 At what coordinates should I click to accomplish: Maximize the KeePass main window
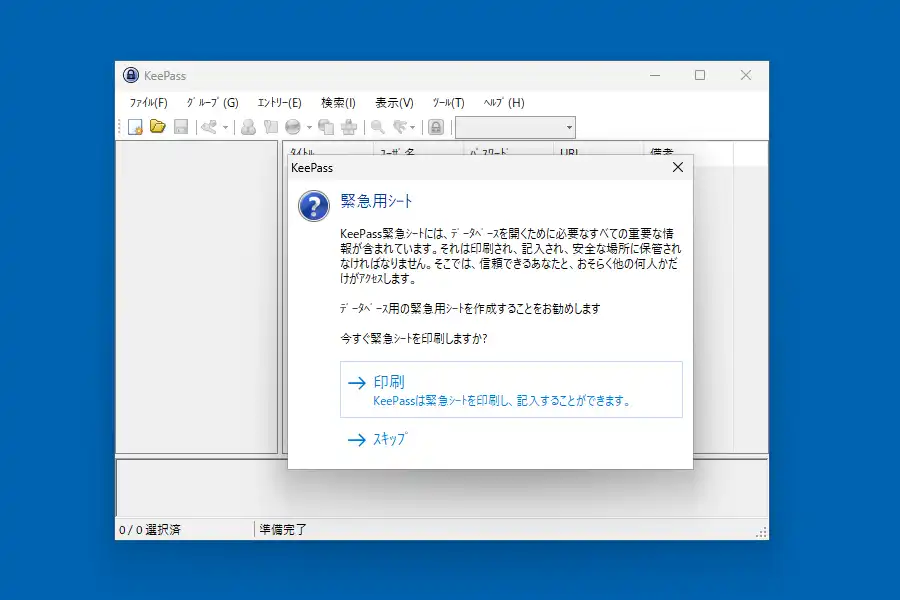(700, 75)
